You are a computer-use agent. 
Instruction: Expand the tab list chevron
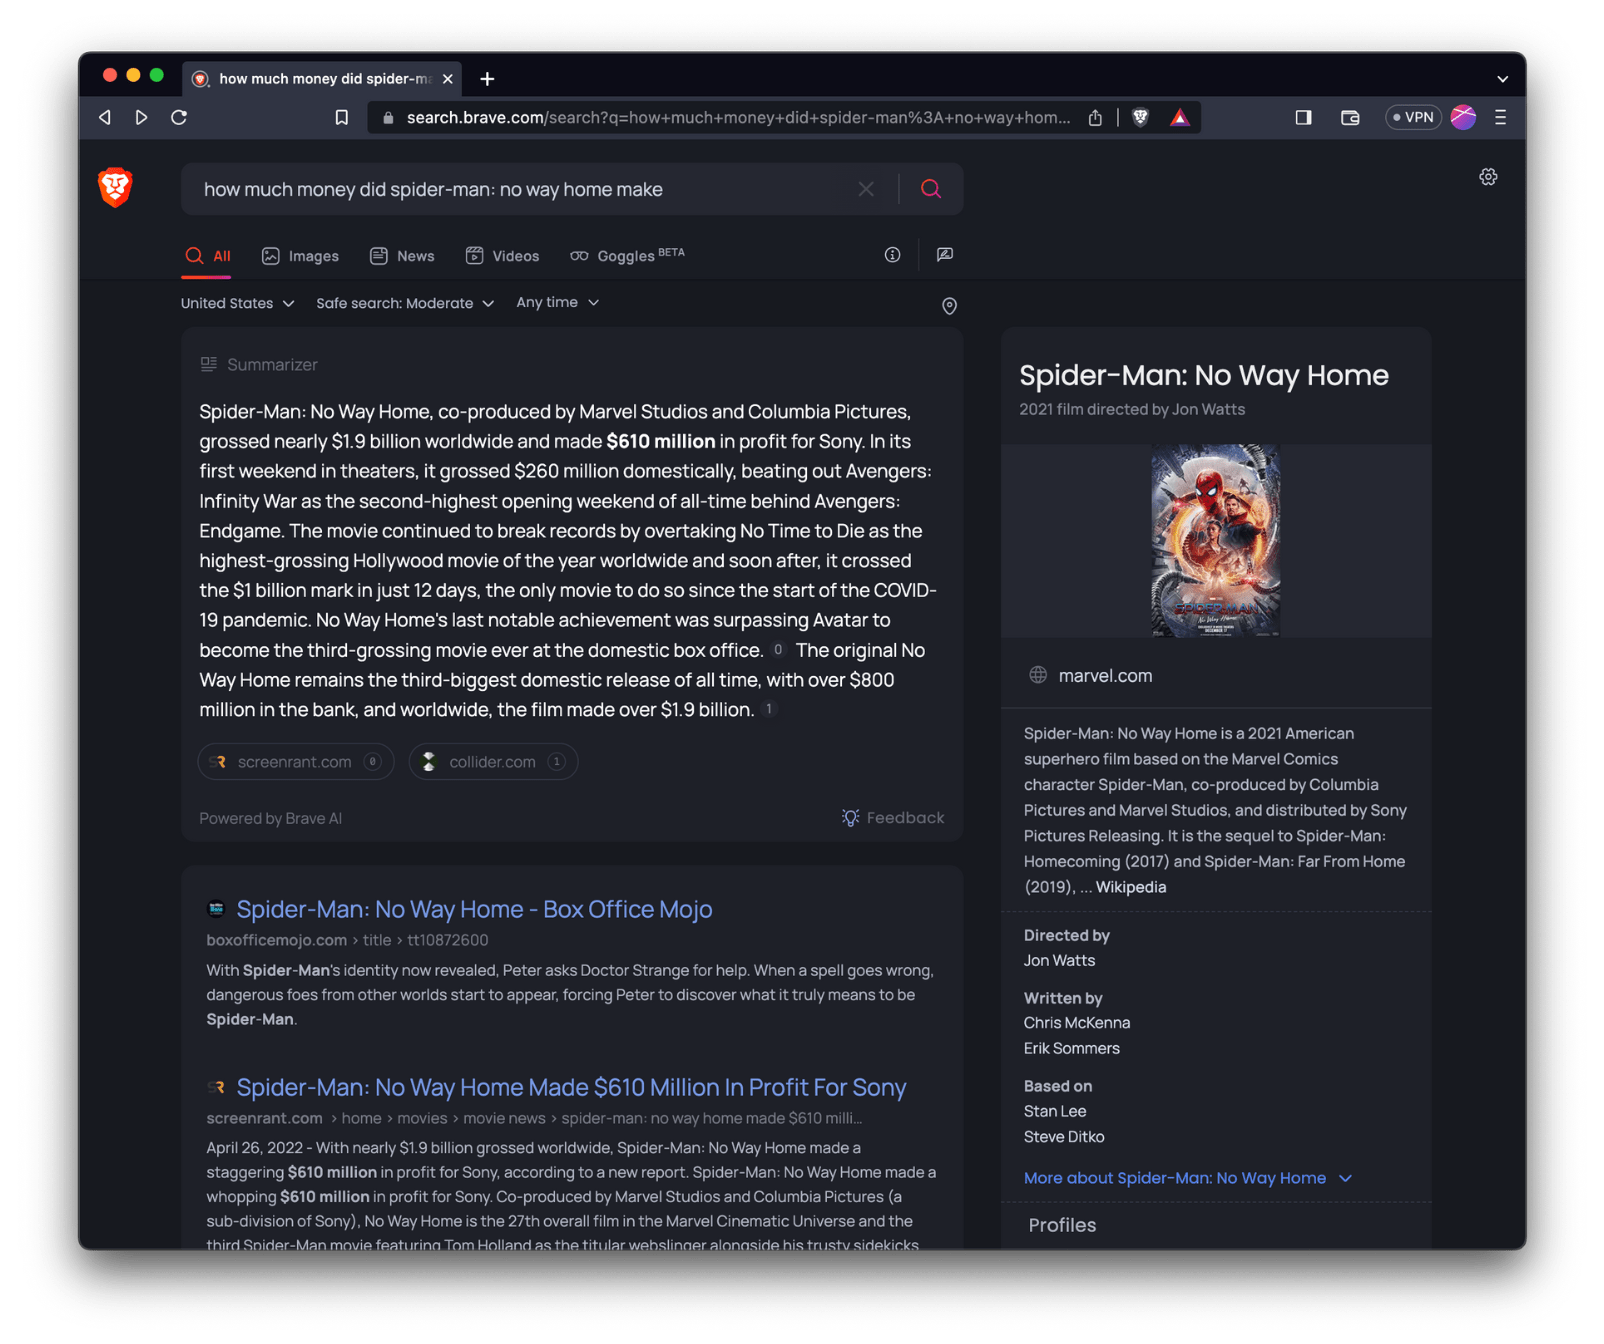click(1502, 79)
